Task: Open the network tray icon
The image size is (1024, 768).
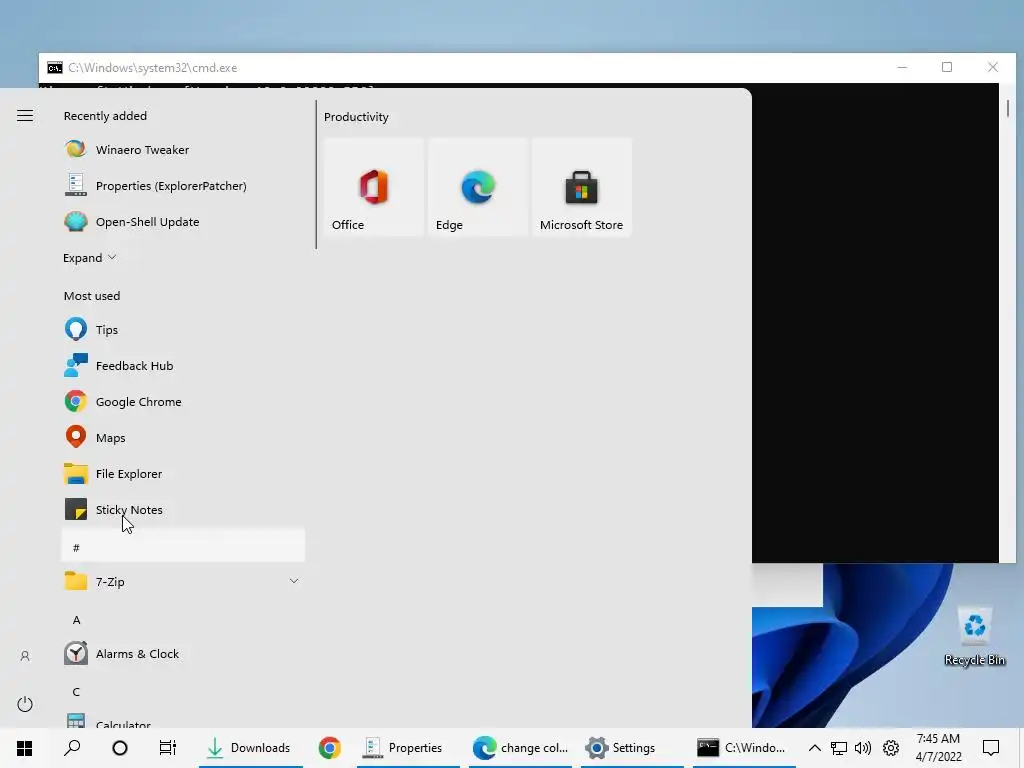Action: (x=839, y=748)
